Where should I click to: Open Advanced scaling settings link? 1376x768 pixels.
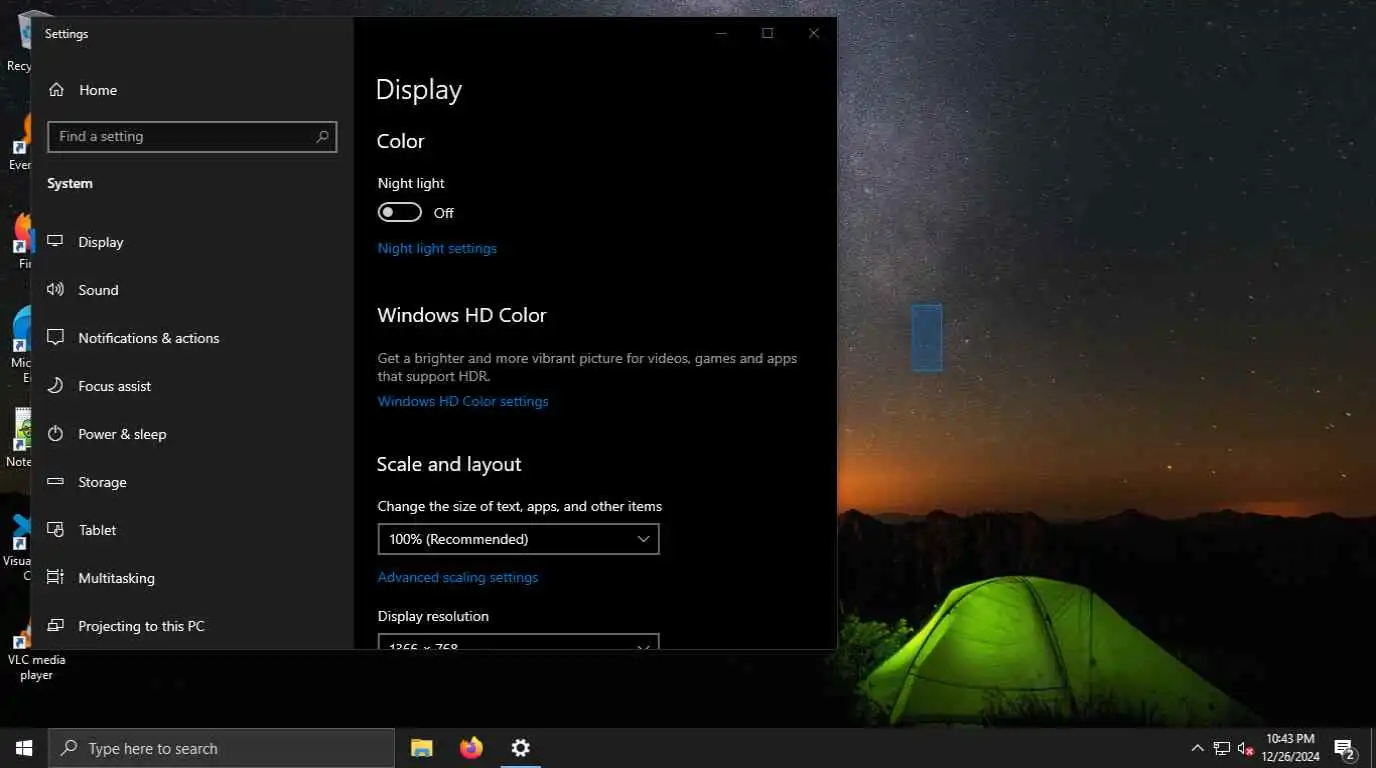point(458,577)
